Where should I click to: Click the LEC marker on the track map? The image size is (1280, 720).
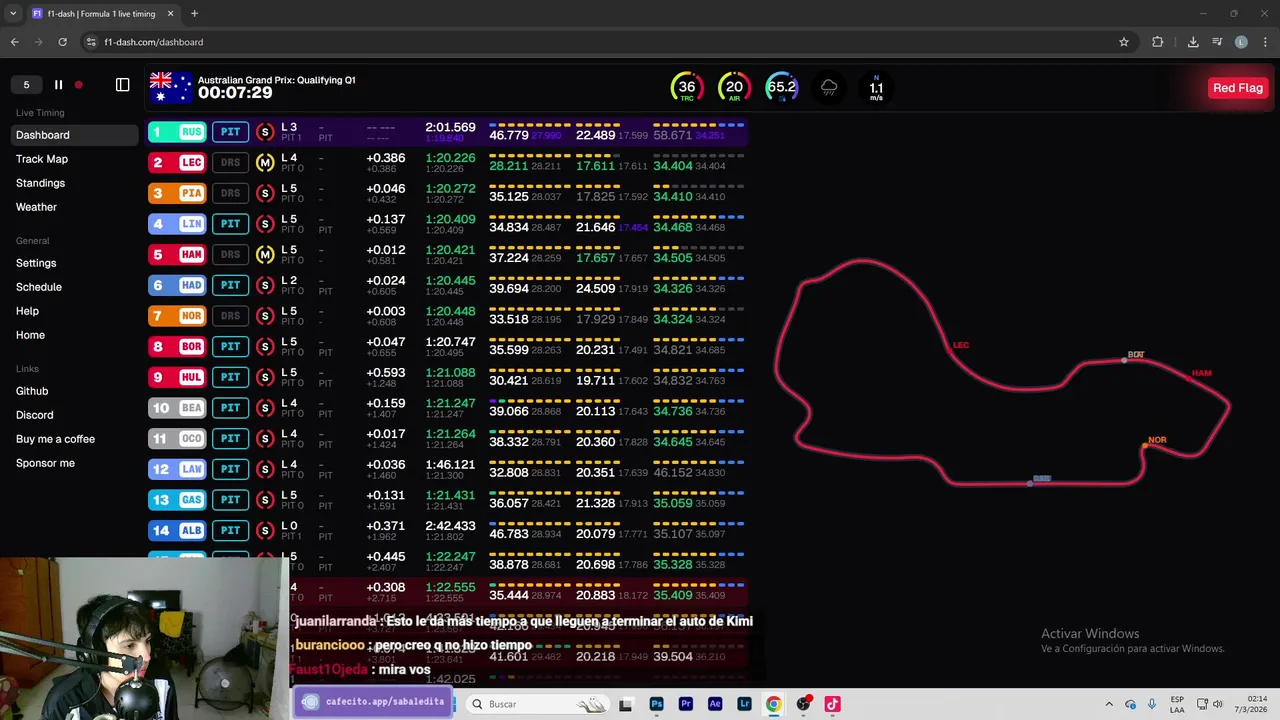point(960,345)
